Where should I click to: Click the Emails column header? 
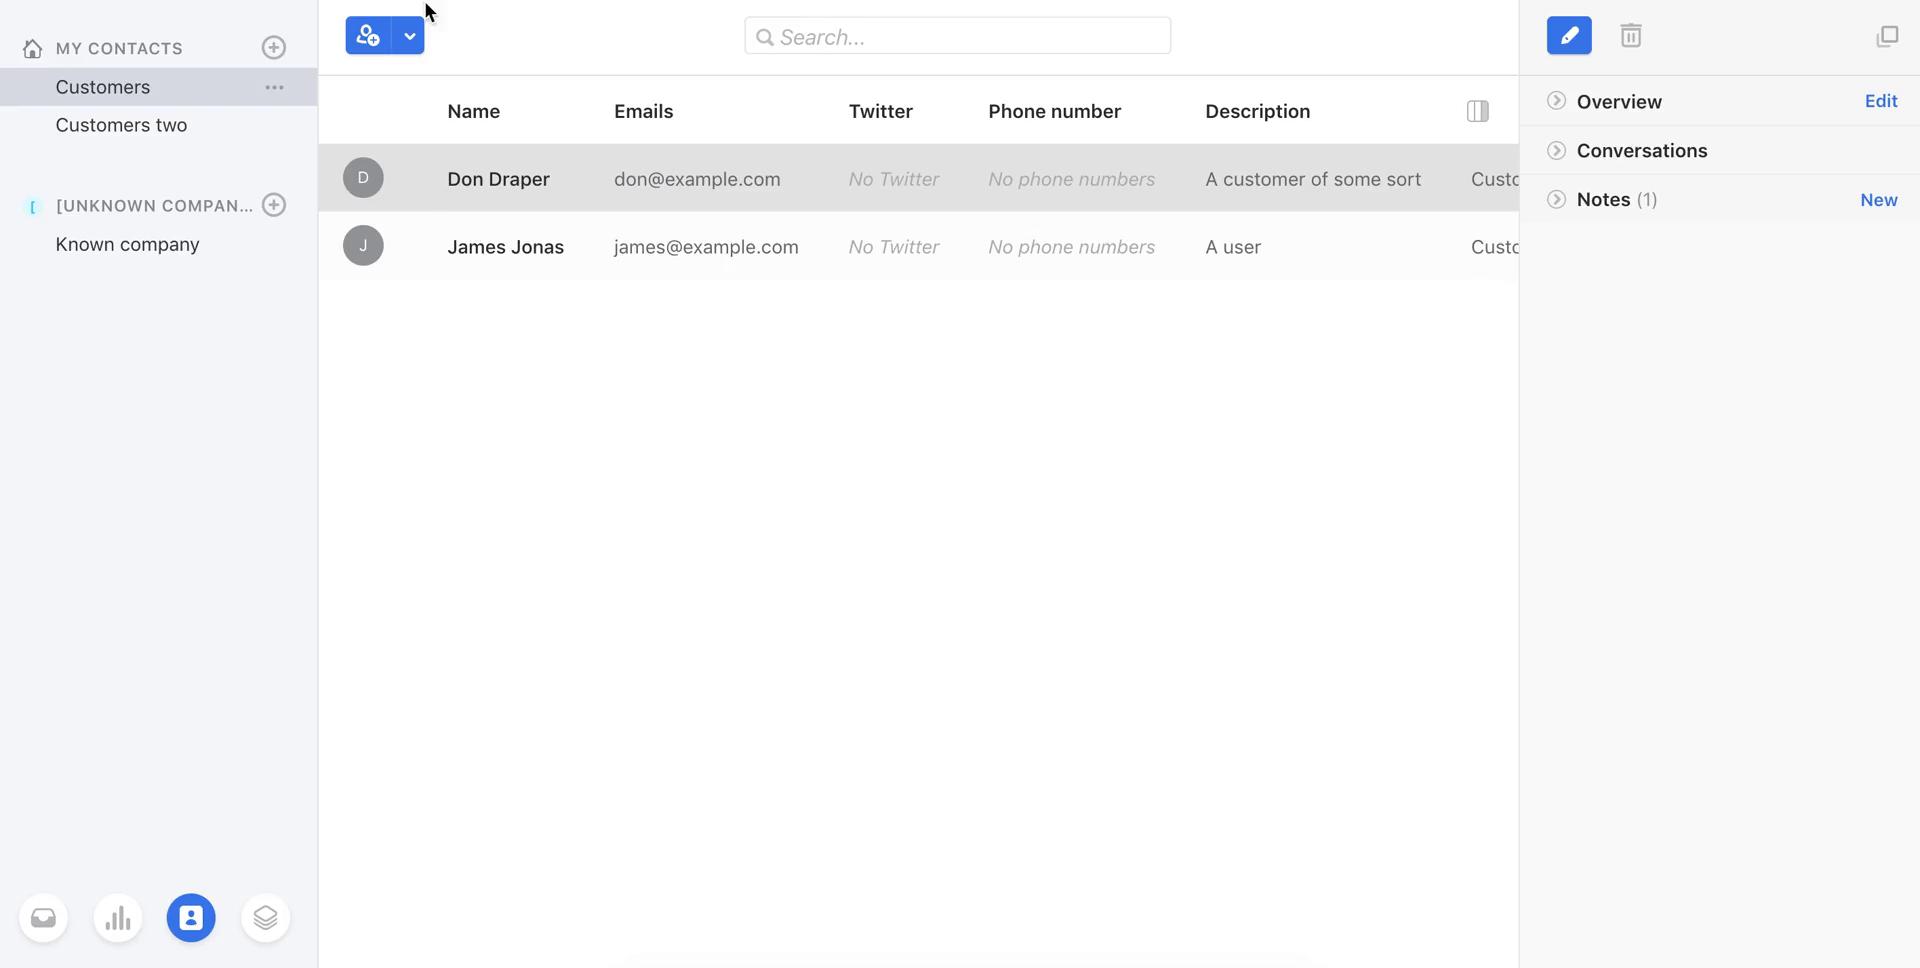pos(643,111)
